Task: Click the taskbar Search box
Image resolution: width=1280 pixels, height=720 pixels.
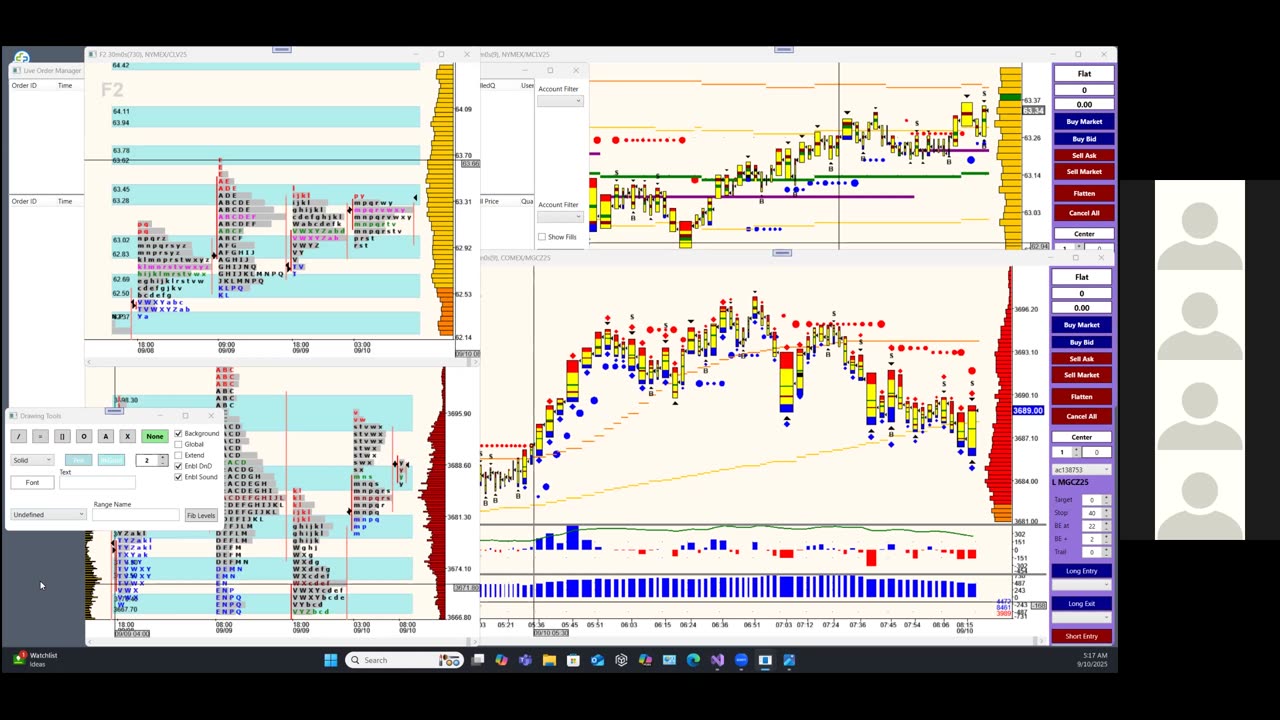Action: coord(404,660)
